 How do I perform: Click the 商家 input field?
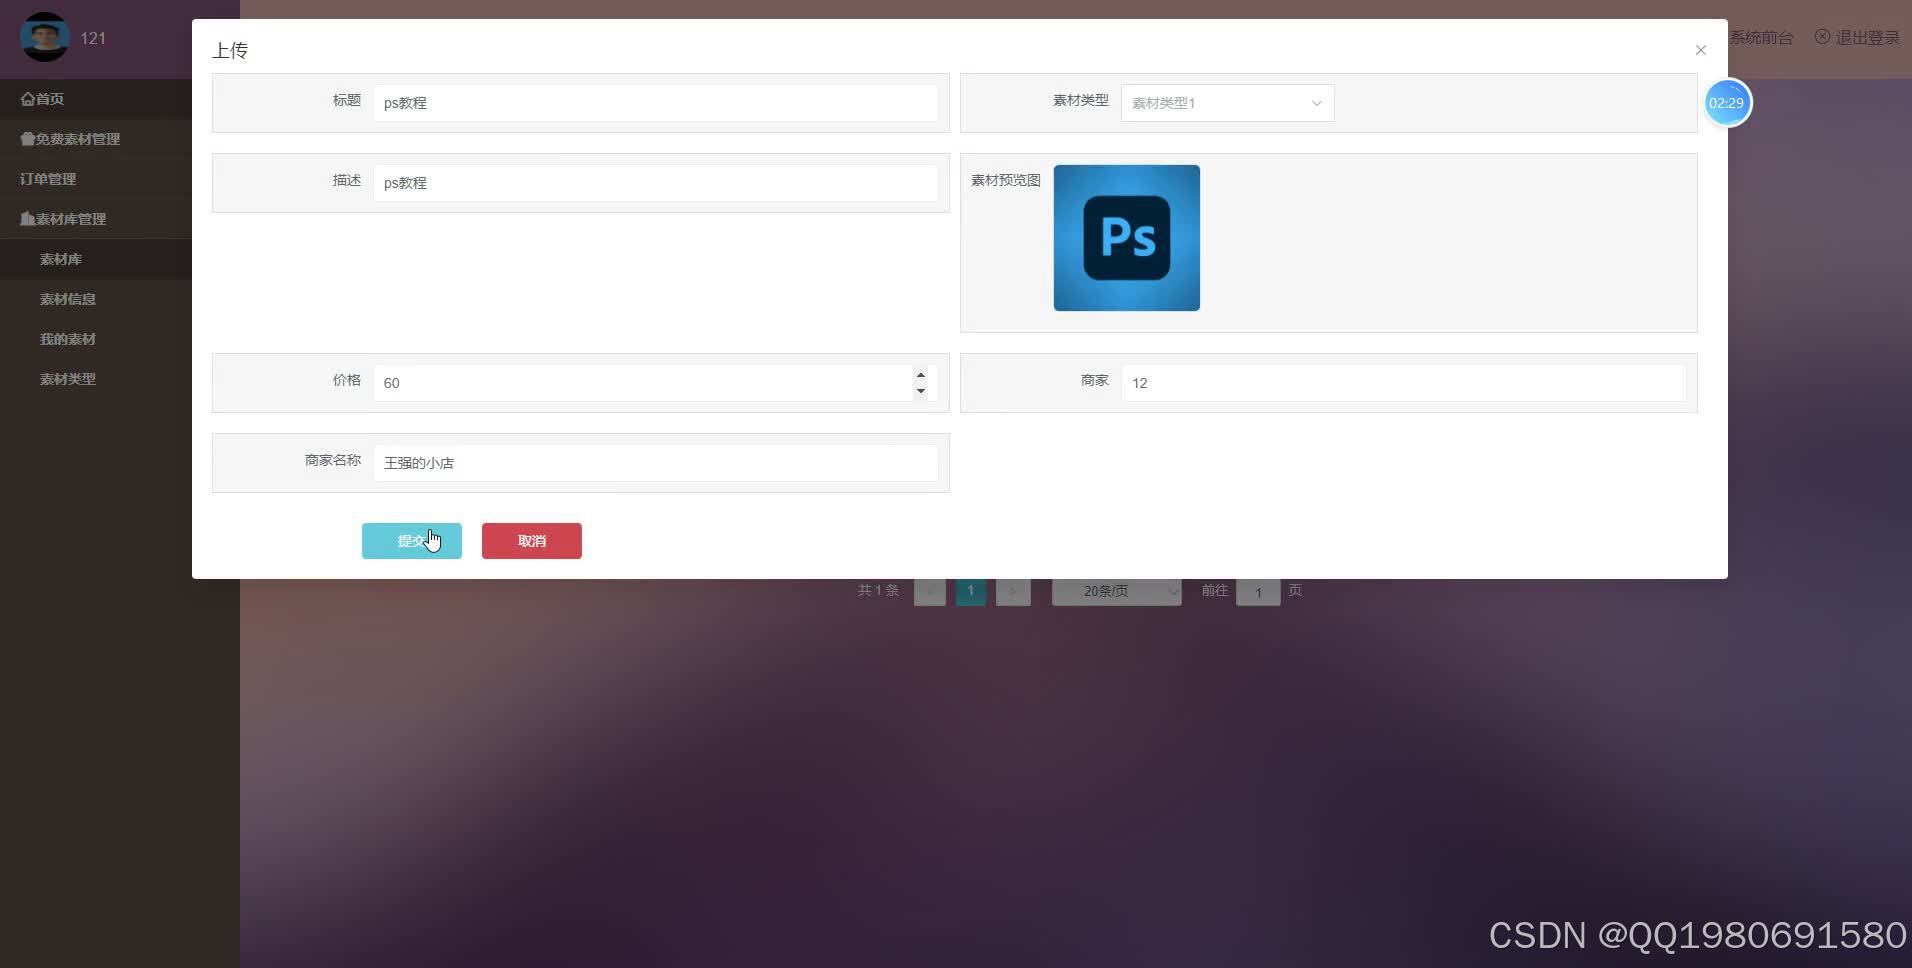tap(1403, 383)
